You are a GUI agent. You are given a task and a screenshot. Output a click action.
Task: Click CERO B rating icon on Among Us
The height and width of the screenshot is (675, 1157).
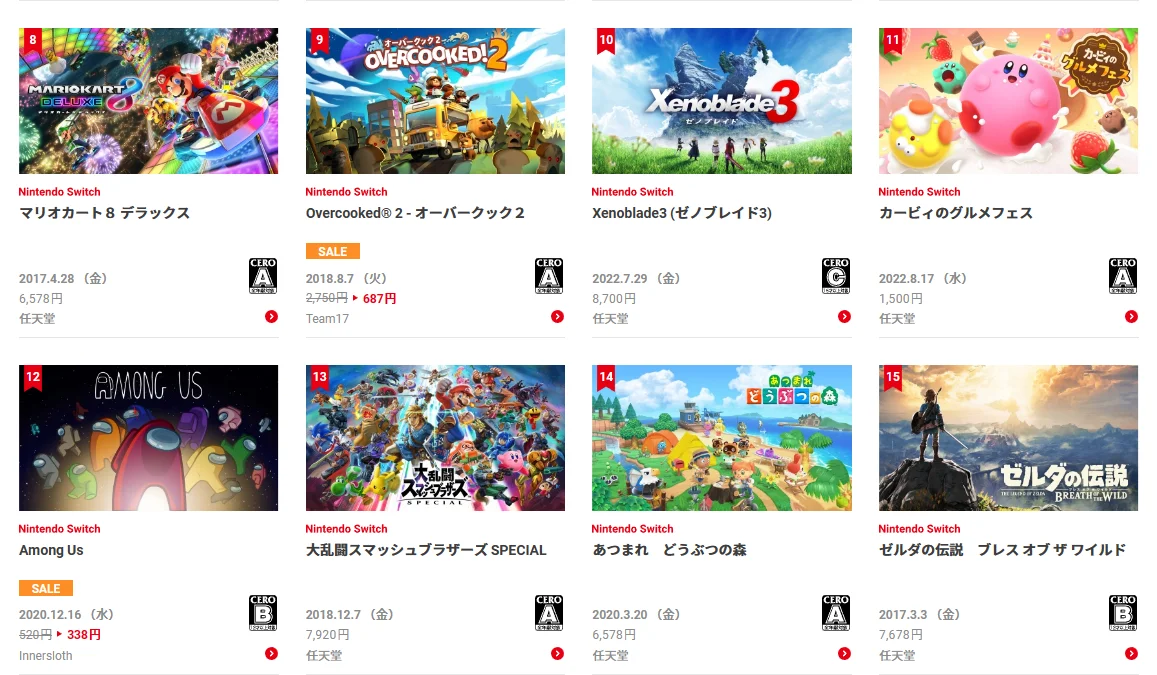[x=263, y=613]
